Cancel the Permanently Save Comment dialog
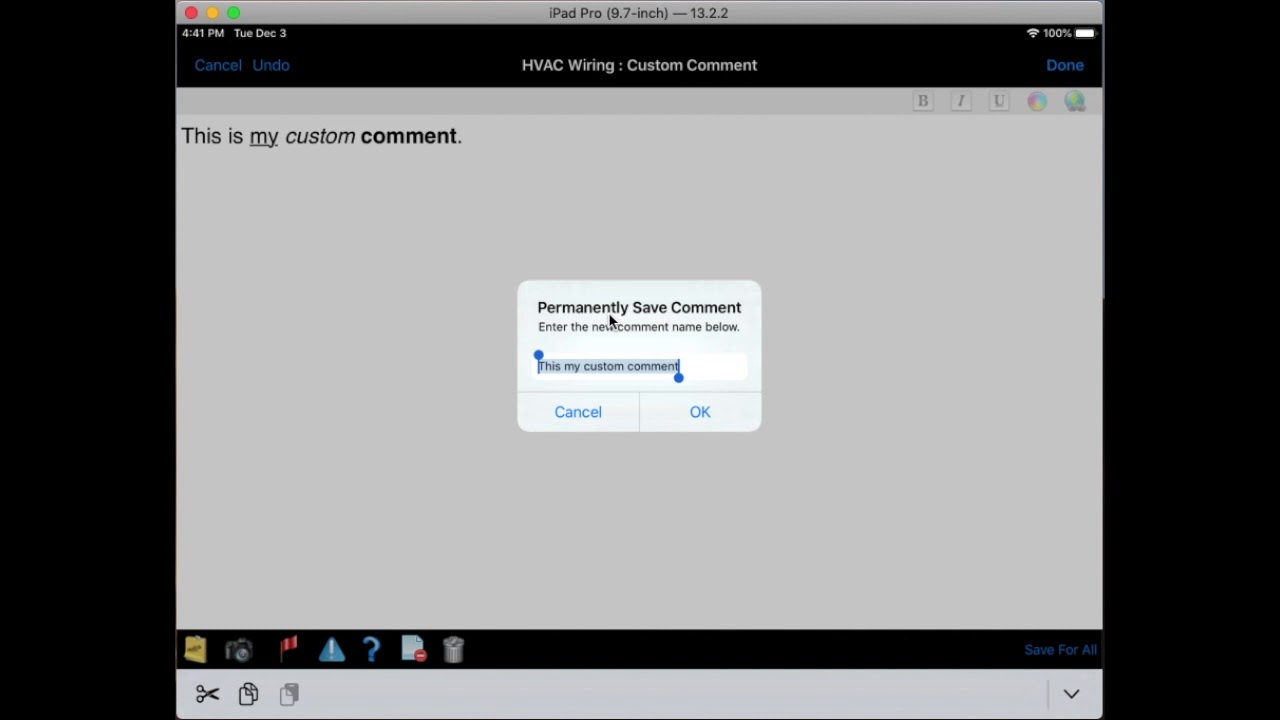 (x=578, y=412)
